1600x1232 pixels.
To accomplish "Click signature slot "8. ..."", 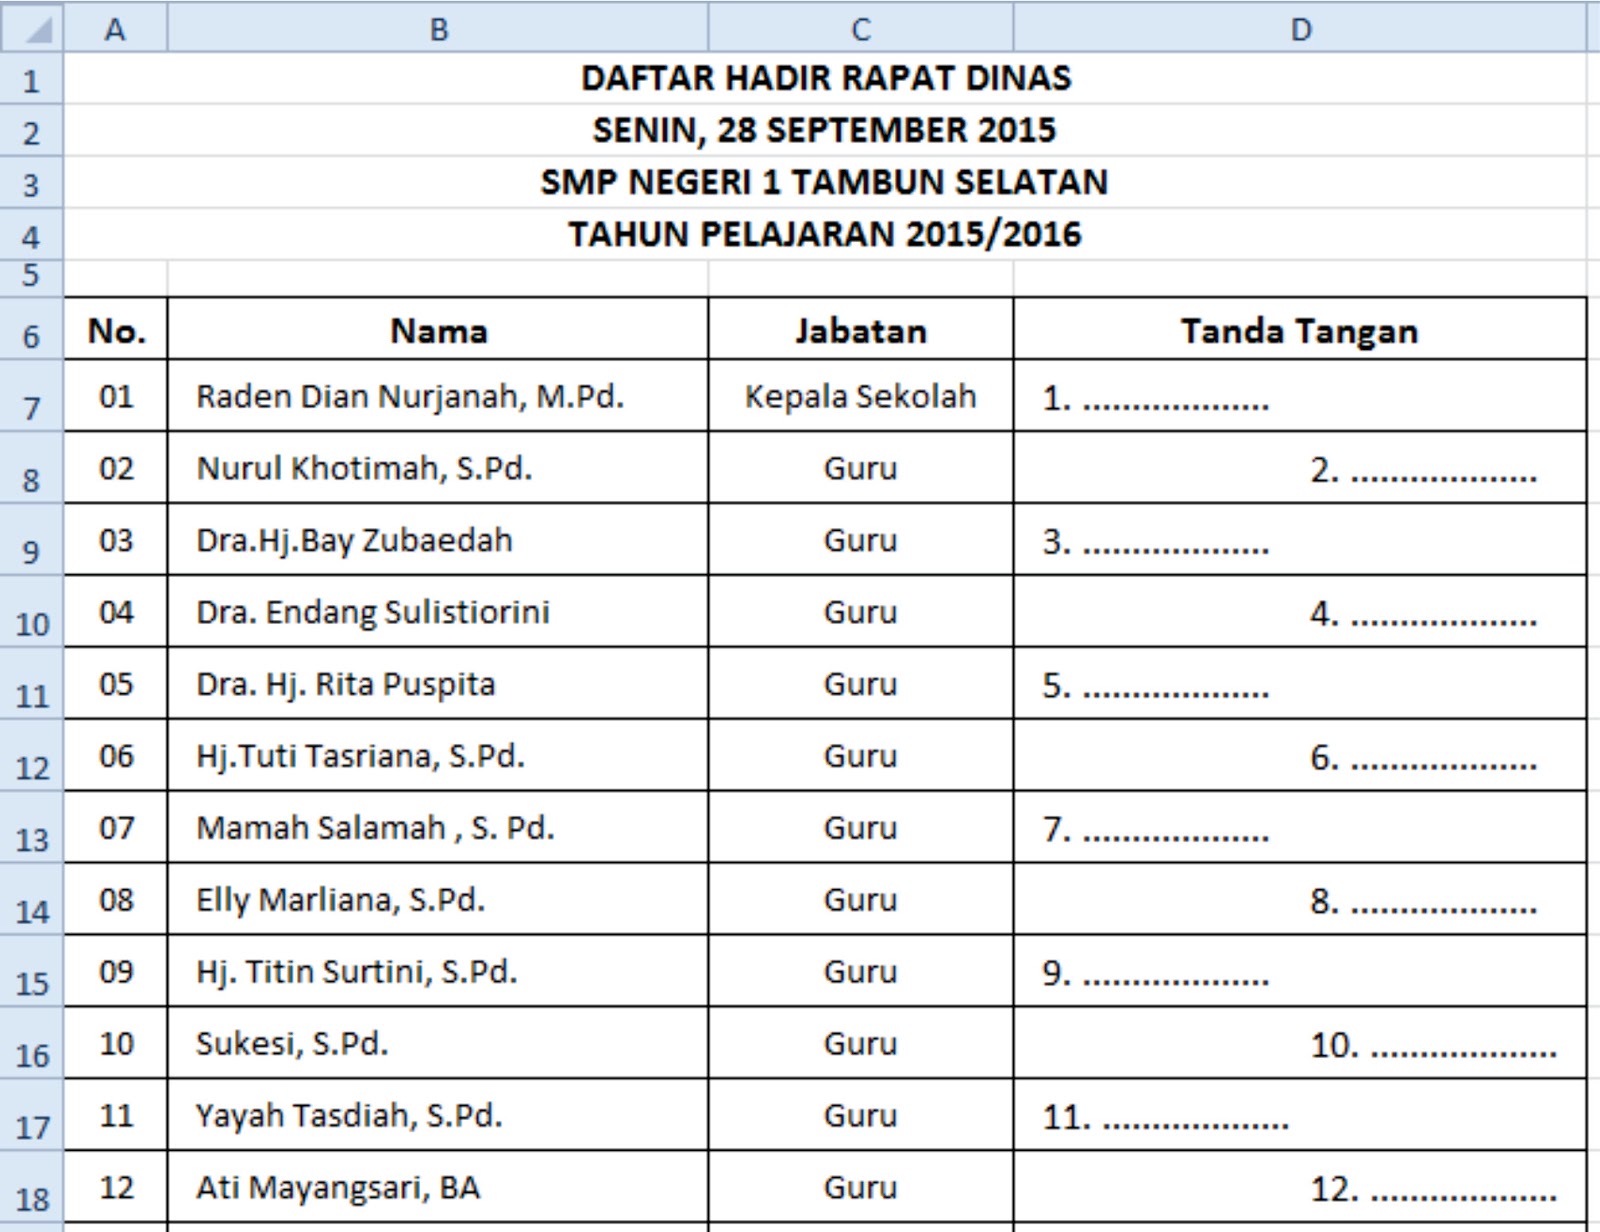I will tap(1423, 903).
